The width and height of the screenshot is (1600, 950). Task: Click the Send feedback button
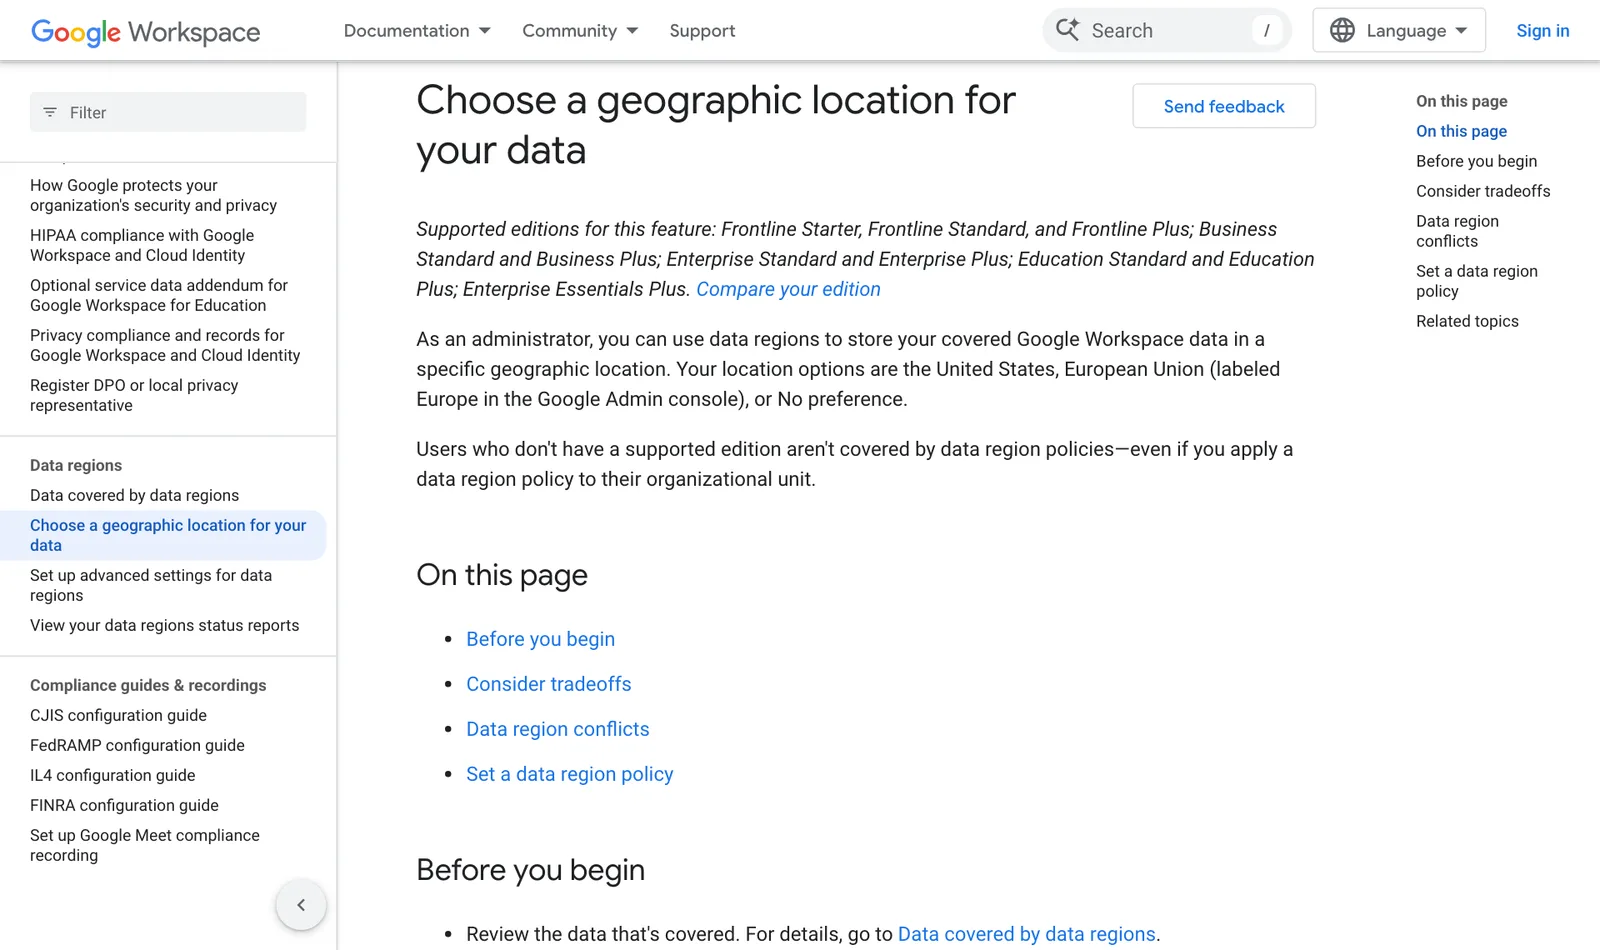click(1224, 106)
